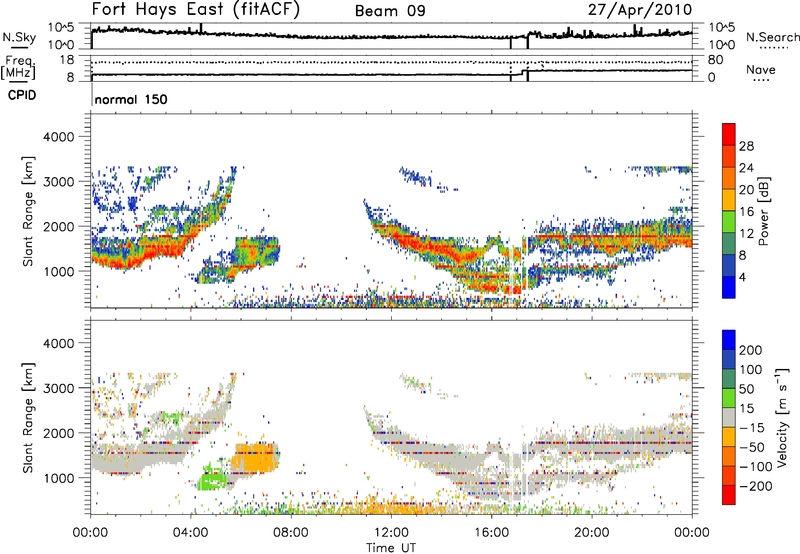Click the '20:00' time tick label

click(591, 533)
